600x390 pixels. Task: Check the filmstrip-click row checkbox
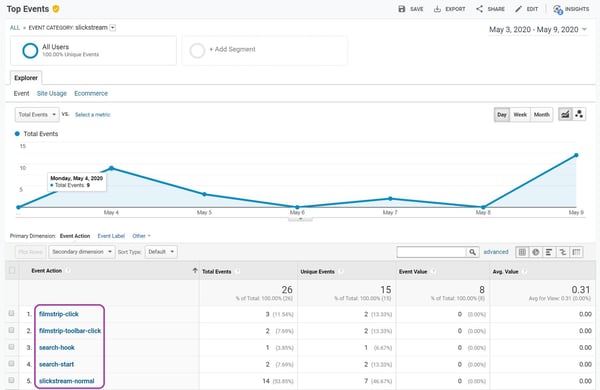pyautogui.click(x=11, y=313)
